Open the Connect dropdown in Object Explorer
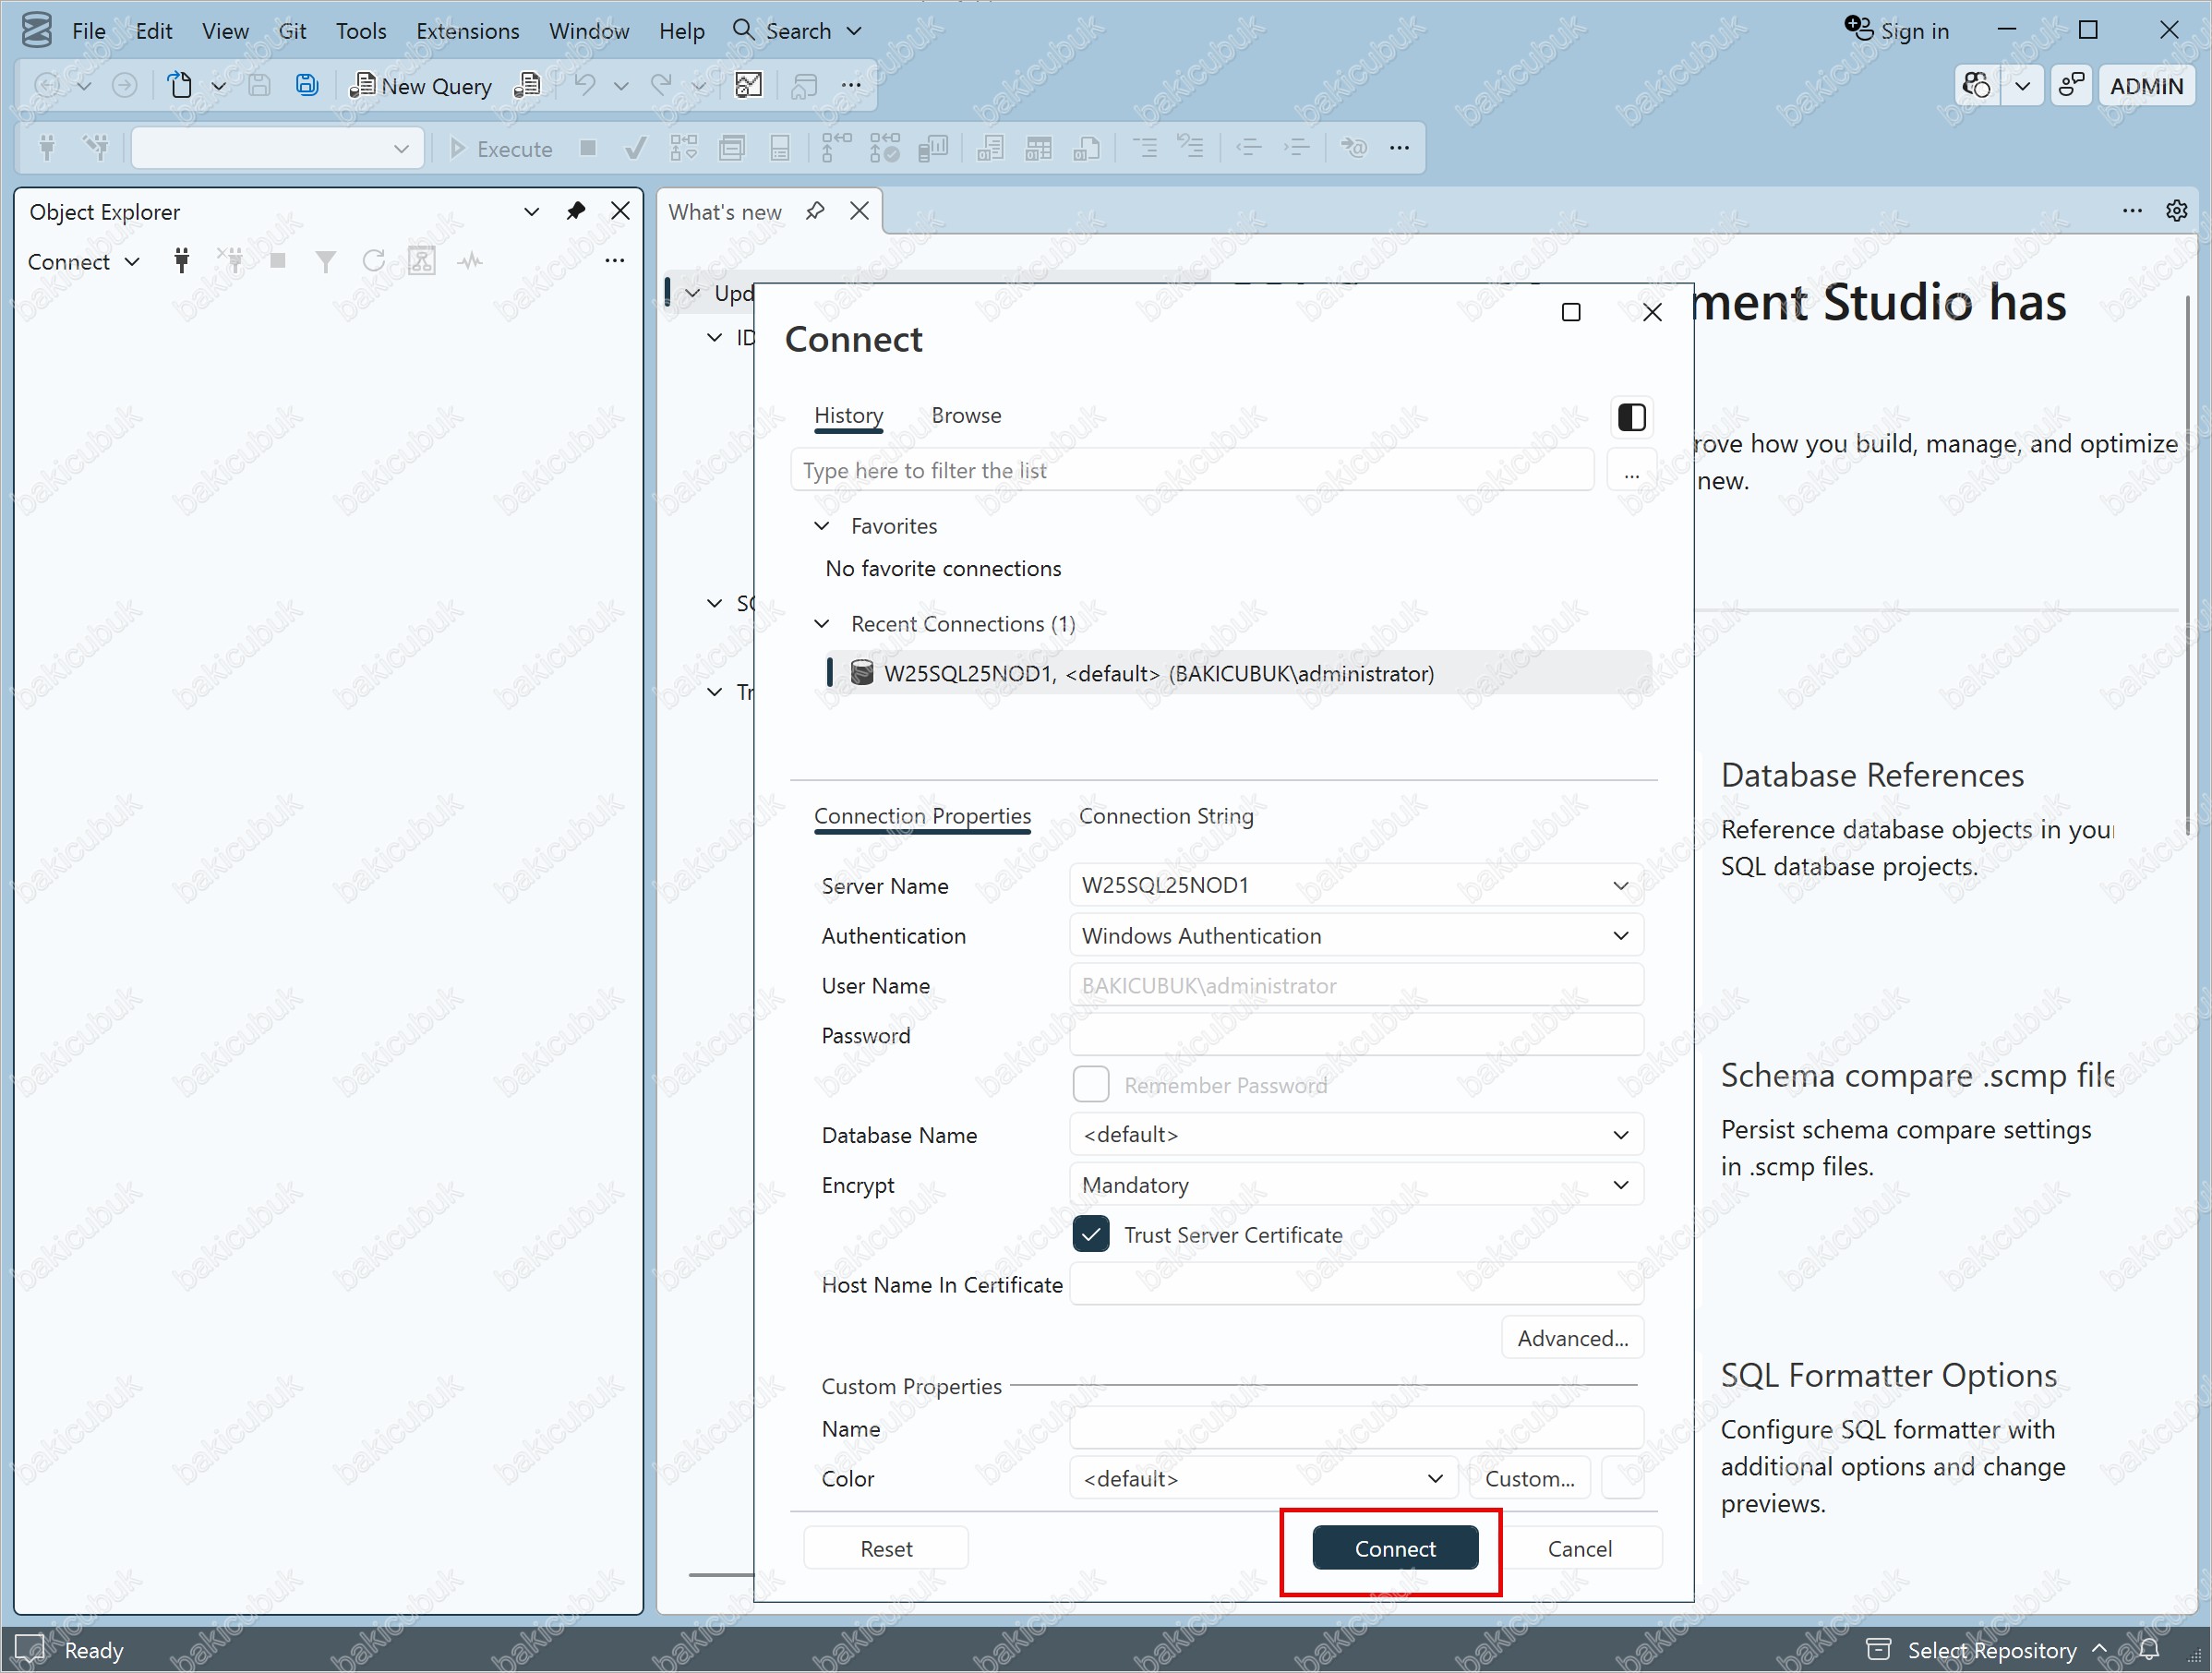Screen dimensions: 2212x1673 pos(84,262)
